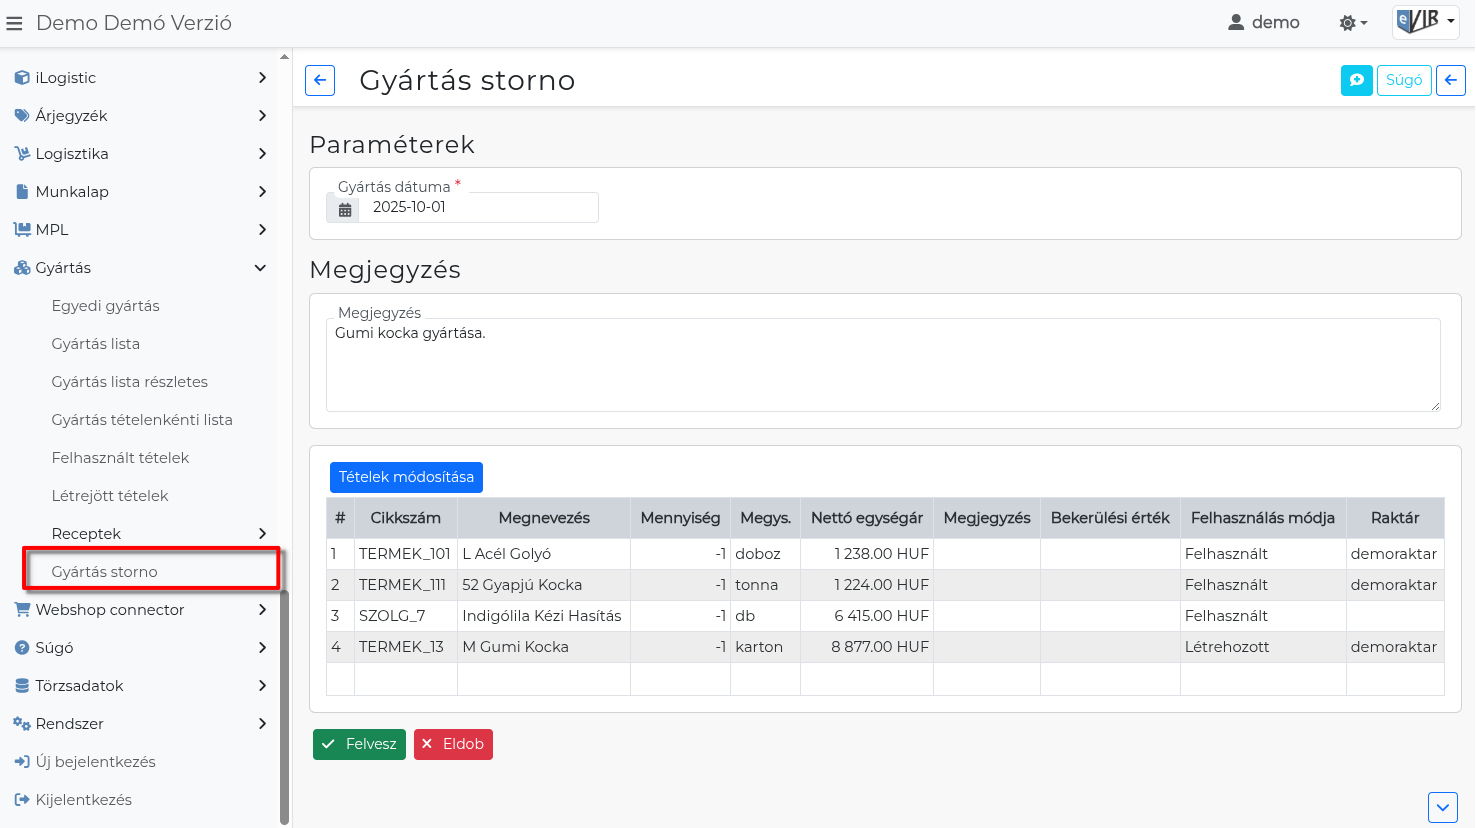Expand the Törzsadatok menu
1476x828 pixels.
140,686
